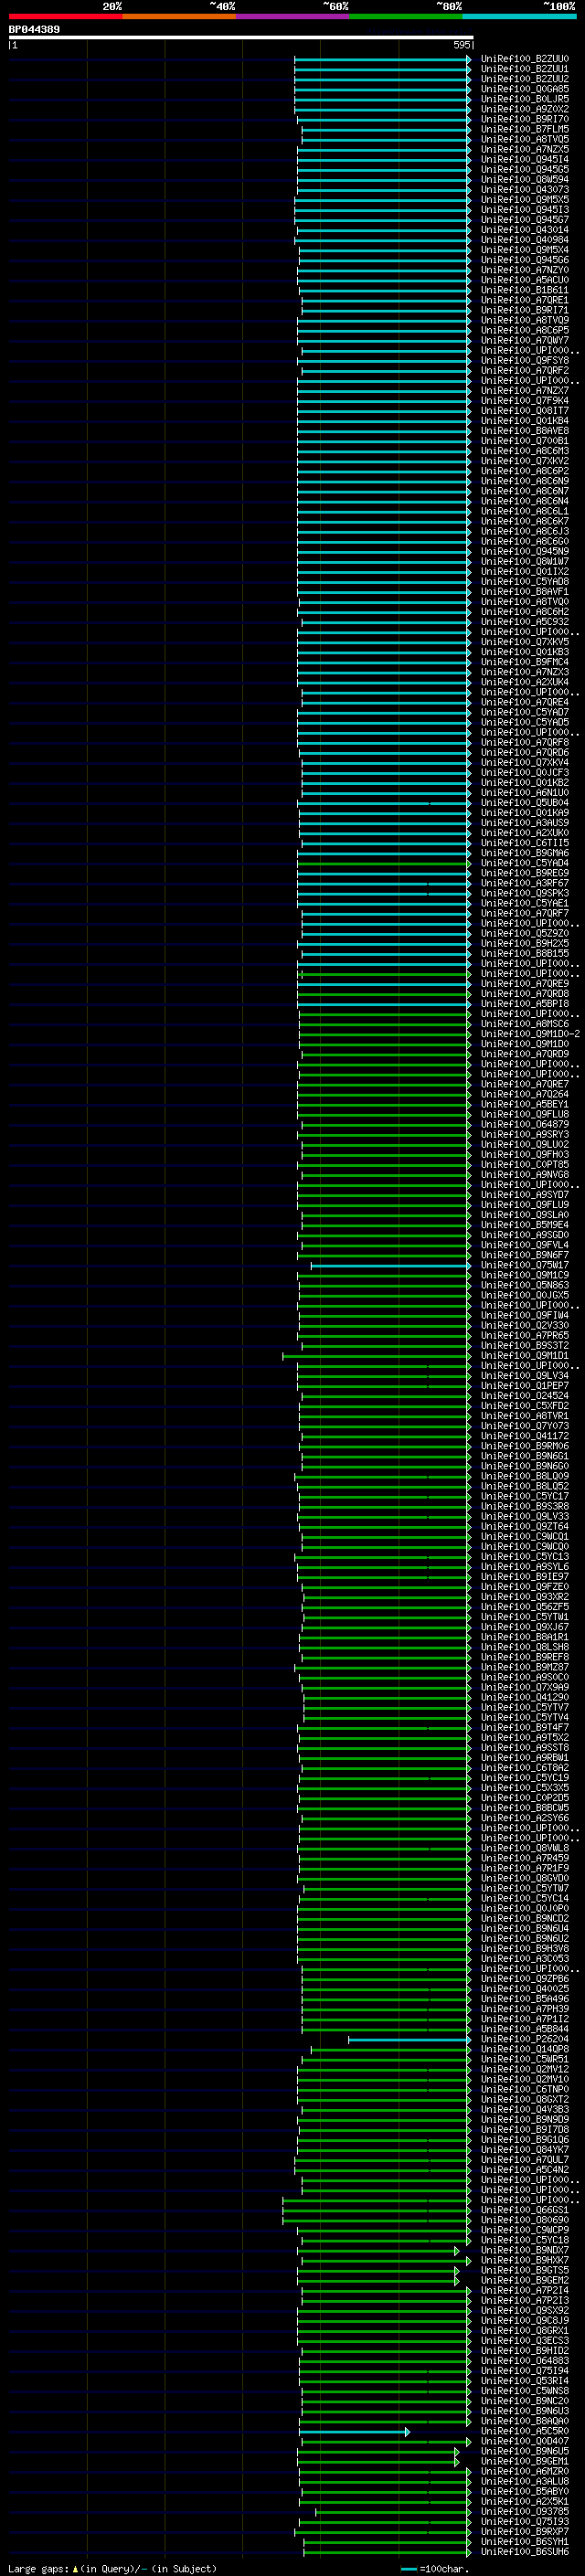The height and width of the screenshot is (2576, 585).
Task: Click UniRef100_Q9M5X5 in the hit list
Action: pyautogui.click(x=524, y=199)
